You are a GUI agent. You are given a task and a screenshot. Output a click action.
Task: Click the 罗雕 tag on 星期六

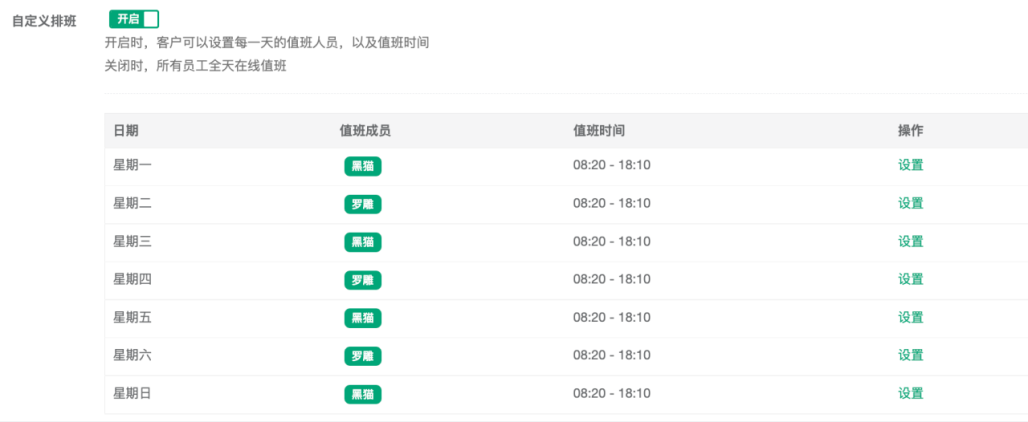point(362,356)
